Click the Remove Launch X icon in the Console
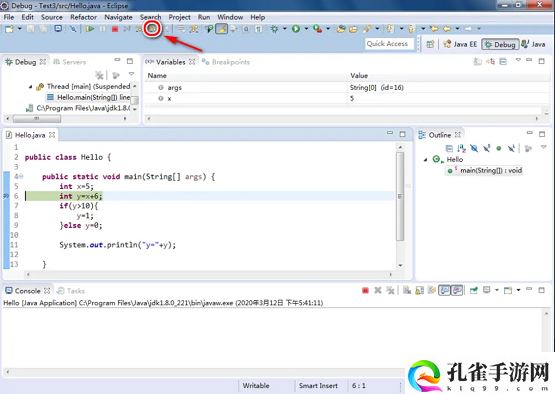This screenshot has width=555, height=394. (x=378, y=291)
